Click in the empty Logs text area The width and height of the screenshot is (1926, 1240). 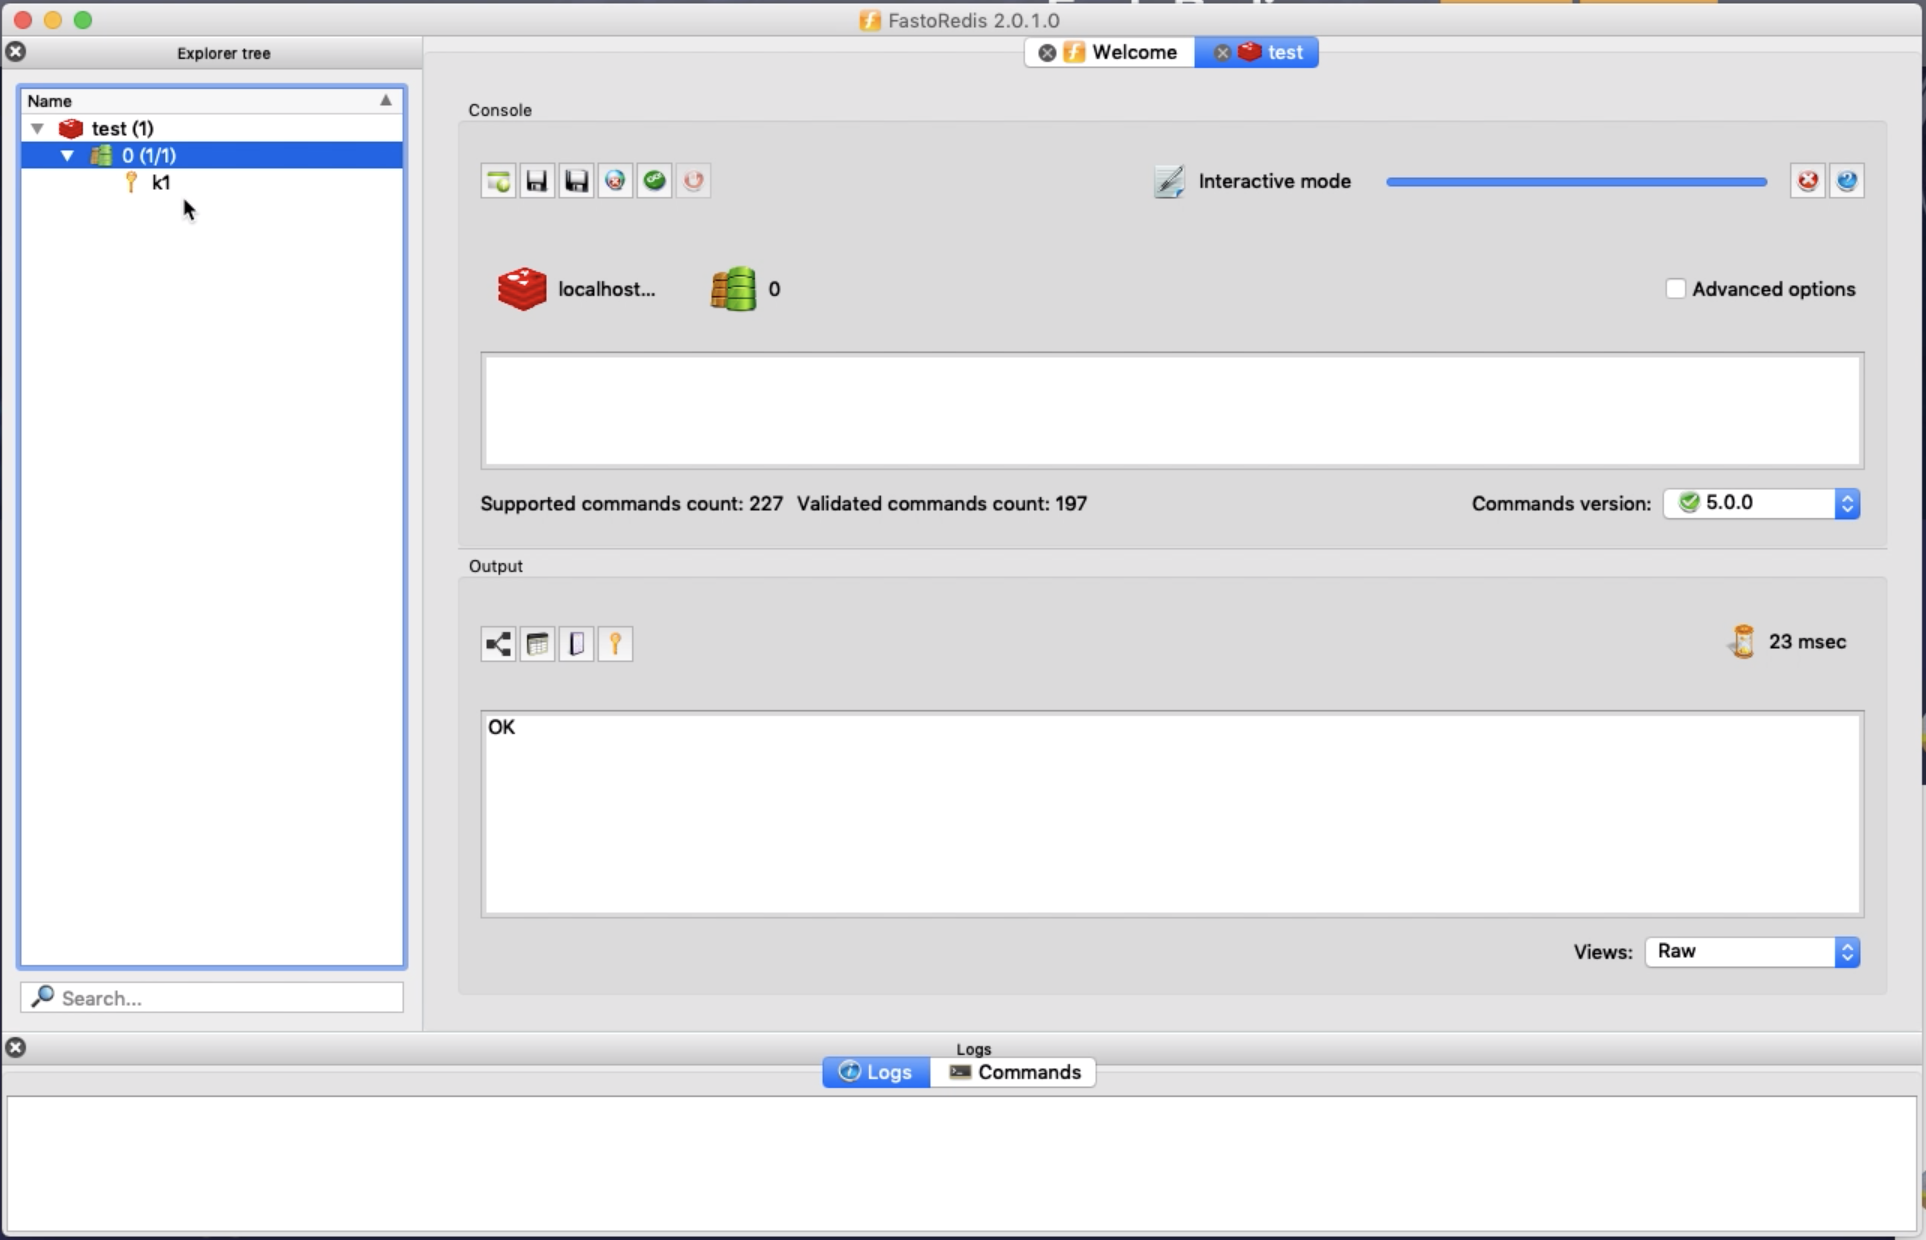coord(961,1164)
